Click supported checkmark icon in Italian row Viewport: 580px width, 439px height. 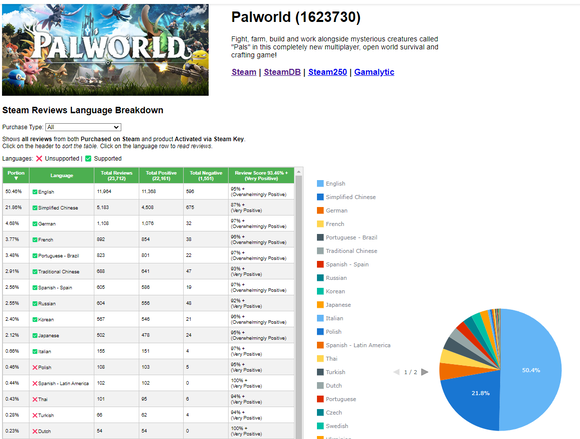point(35,351)
